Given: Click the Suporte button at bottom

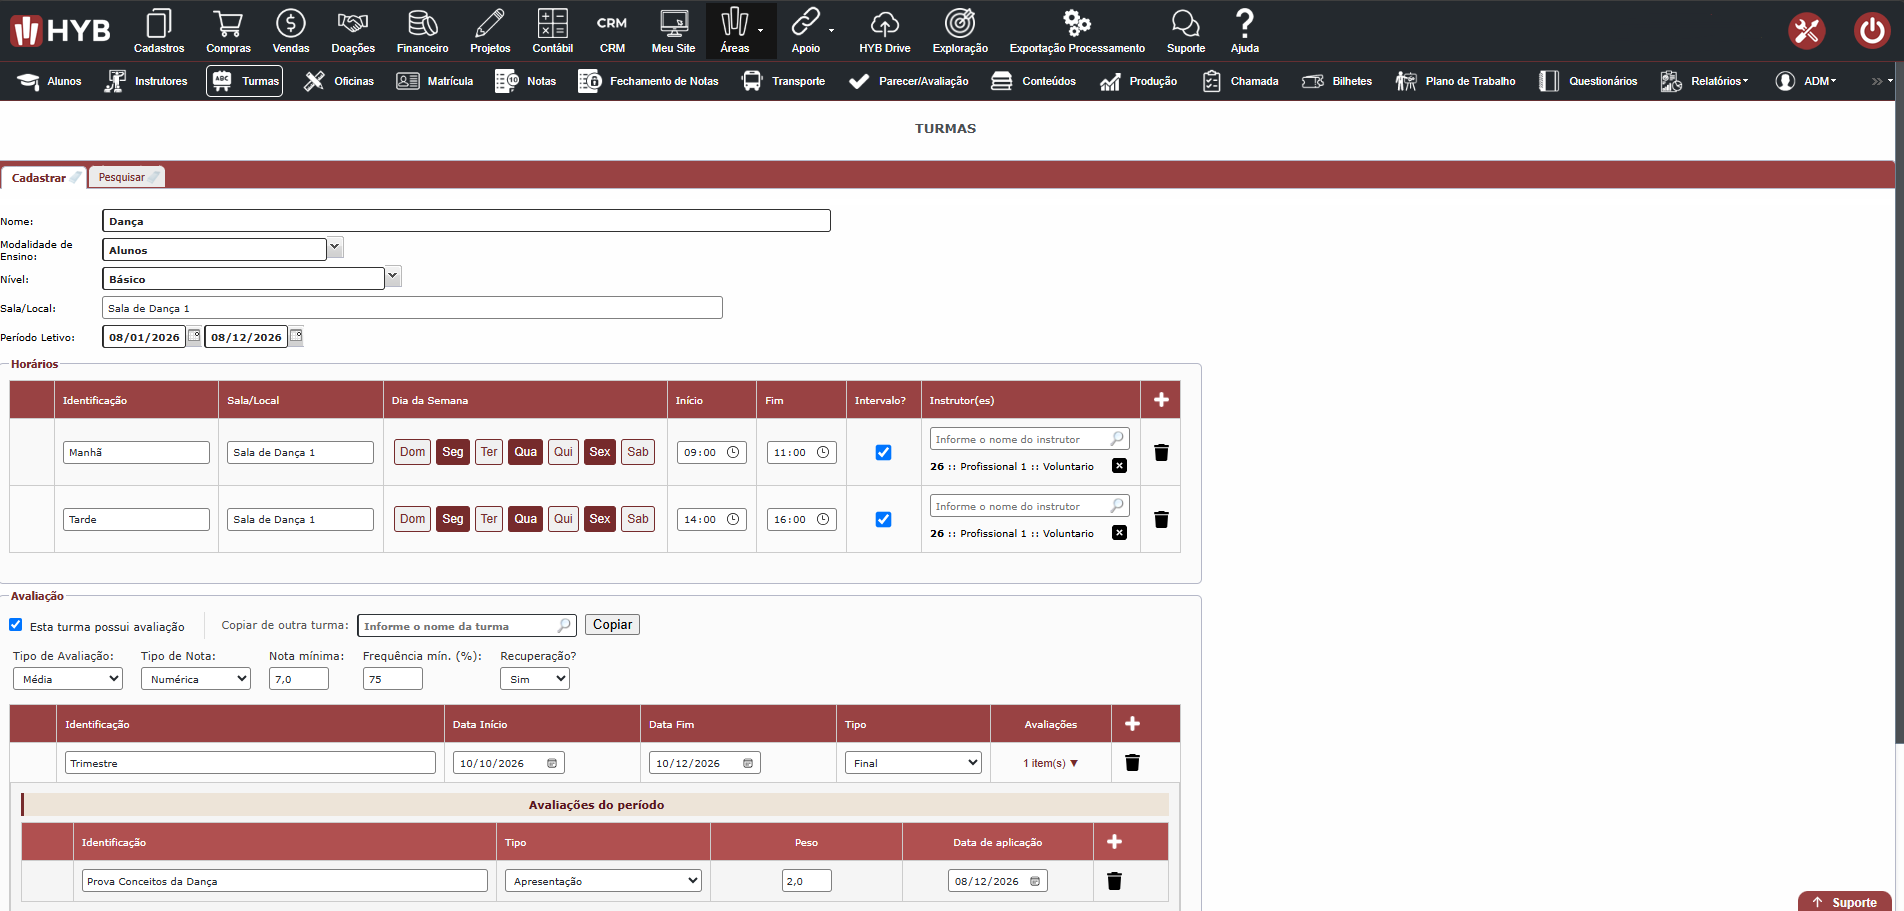Looking at the screenshot, I should [x=1845, y=902].
